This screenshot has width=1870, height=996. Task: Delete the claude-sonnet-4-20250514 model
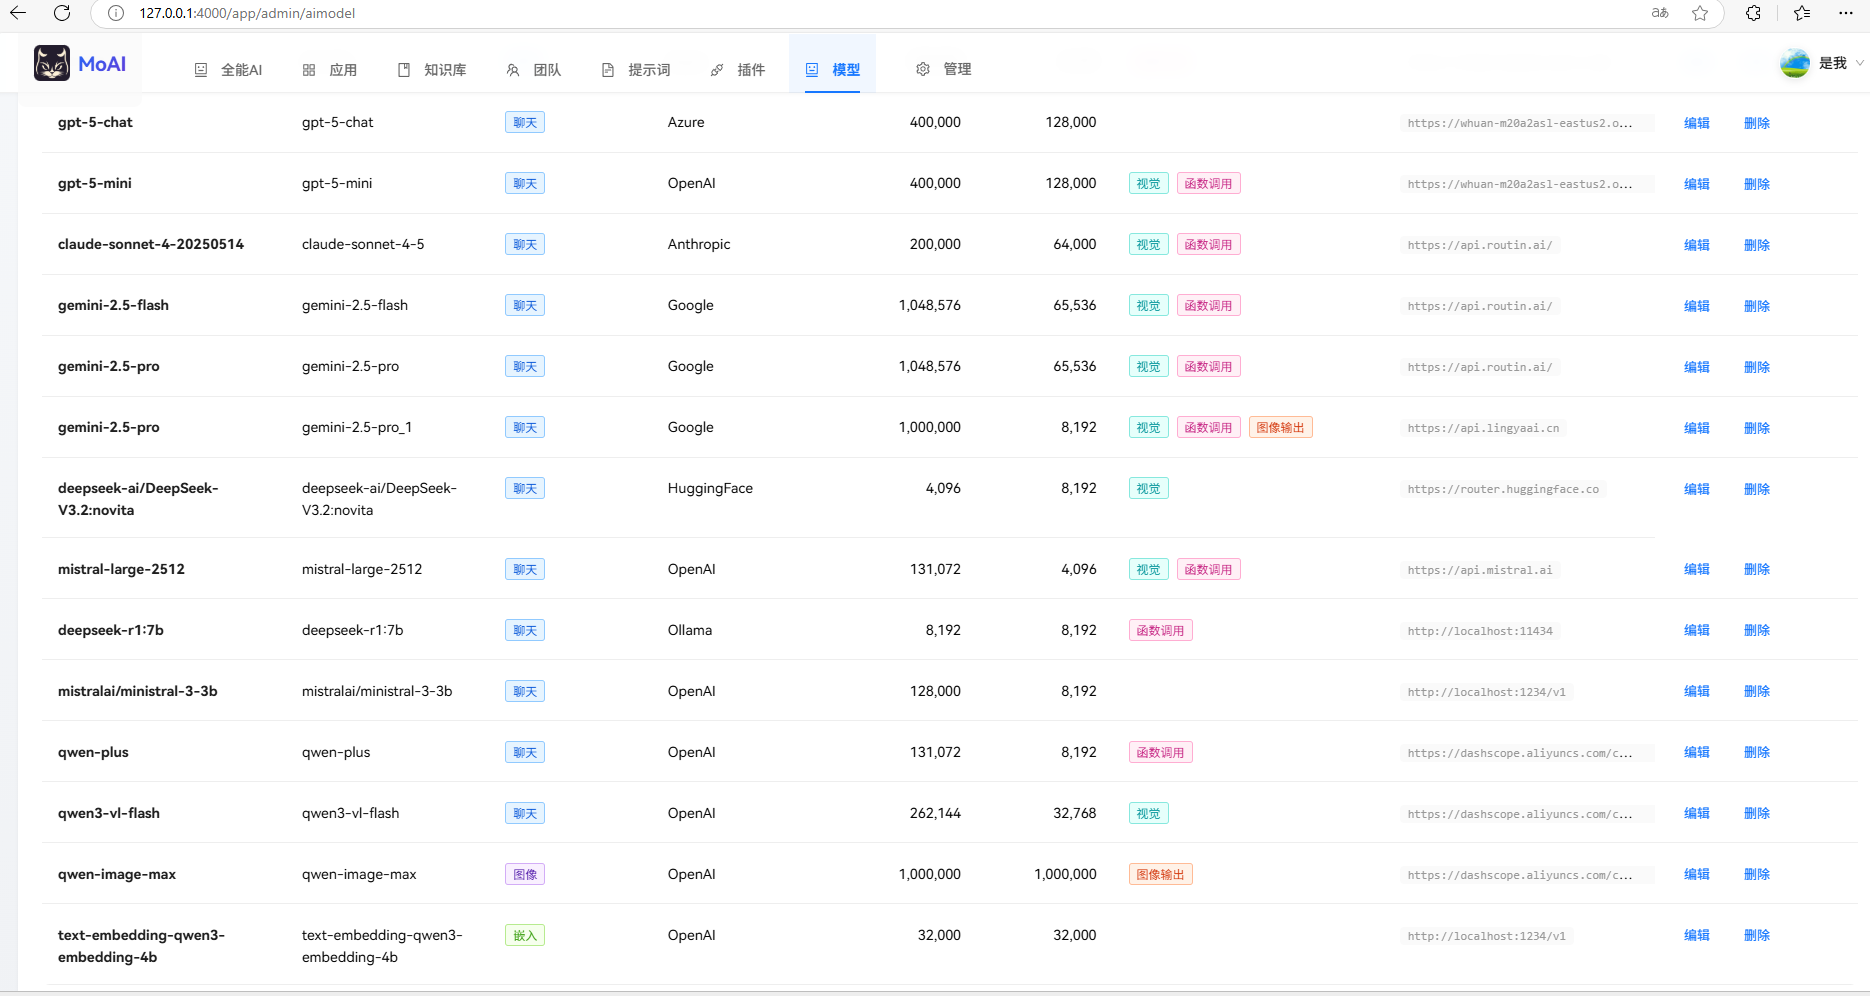(1756, 245)
